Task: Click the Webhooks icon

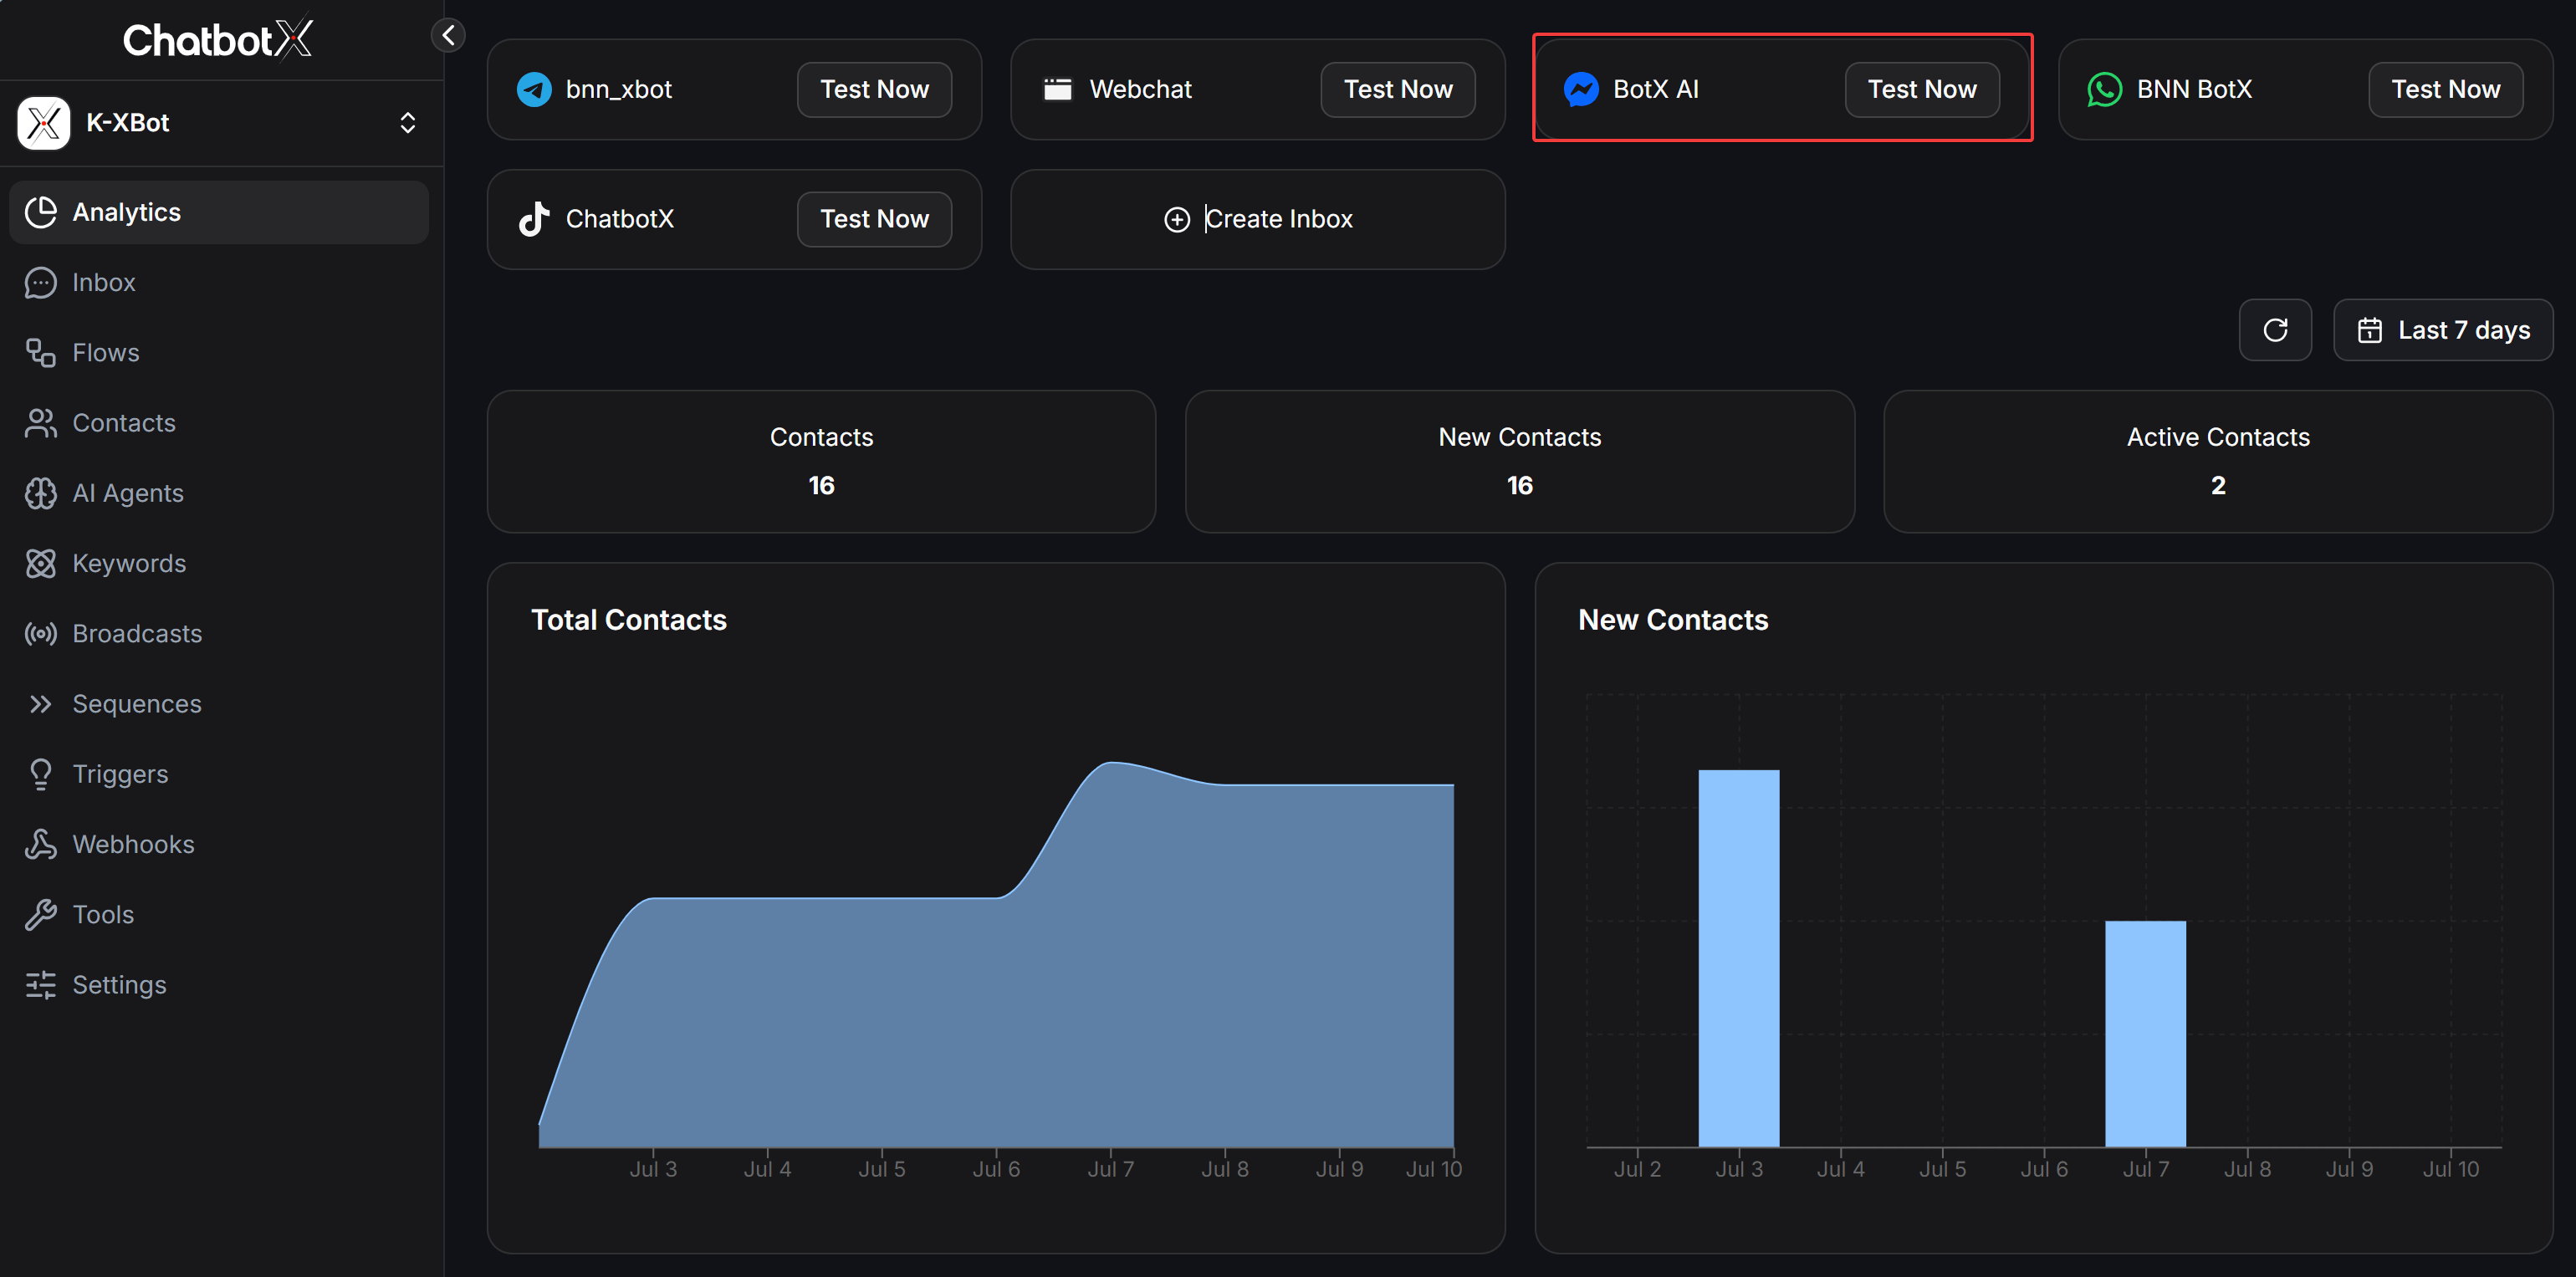Action: point(41,845)
